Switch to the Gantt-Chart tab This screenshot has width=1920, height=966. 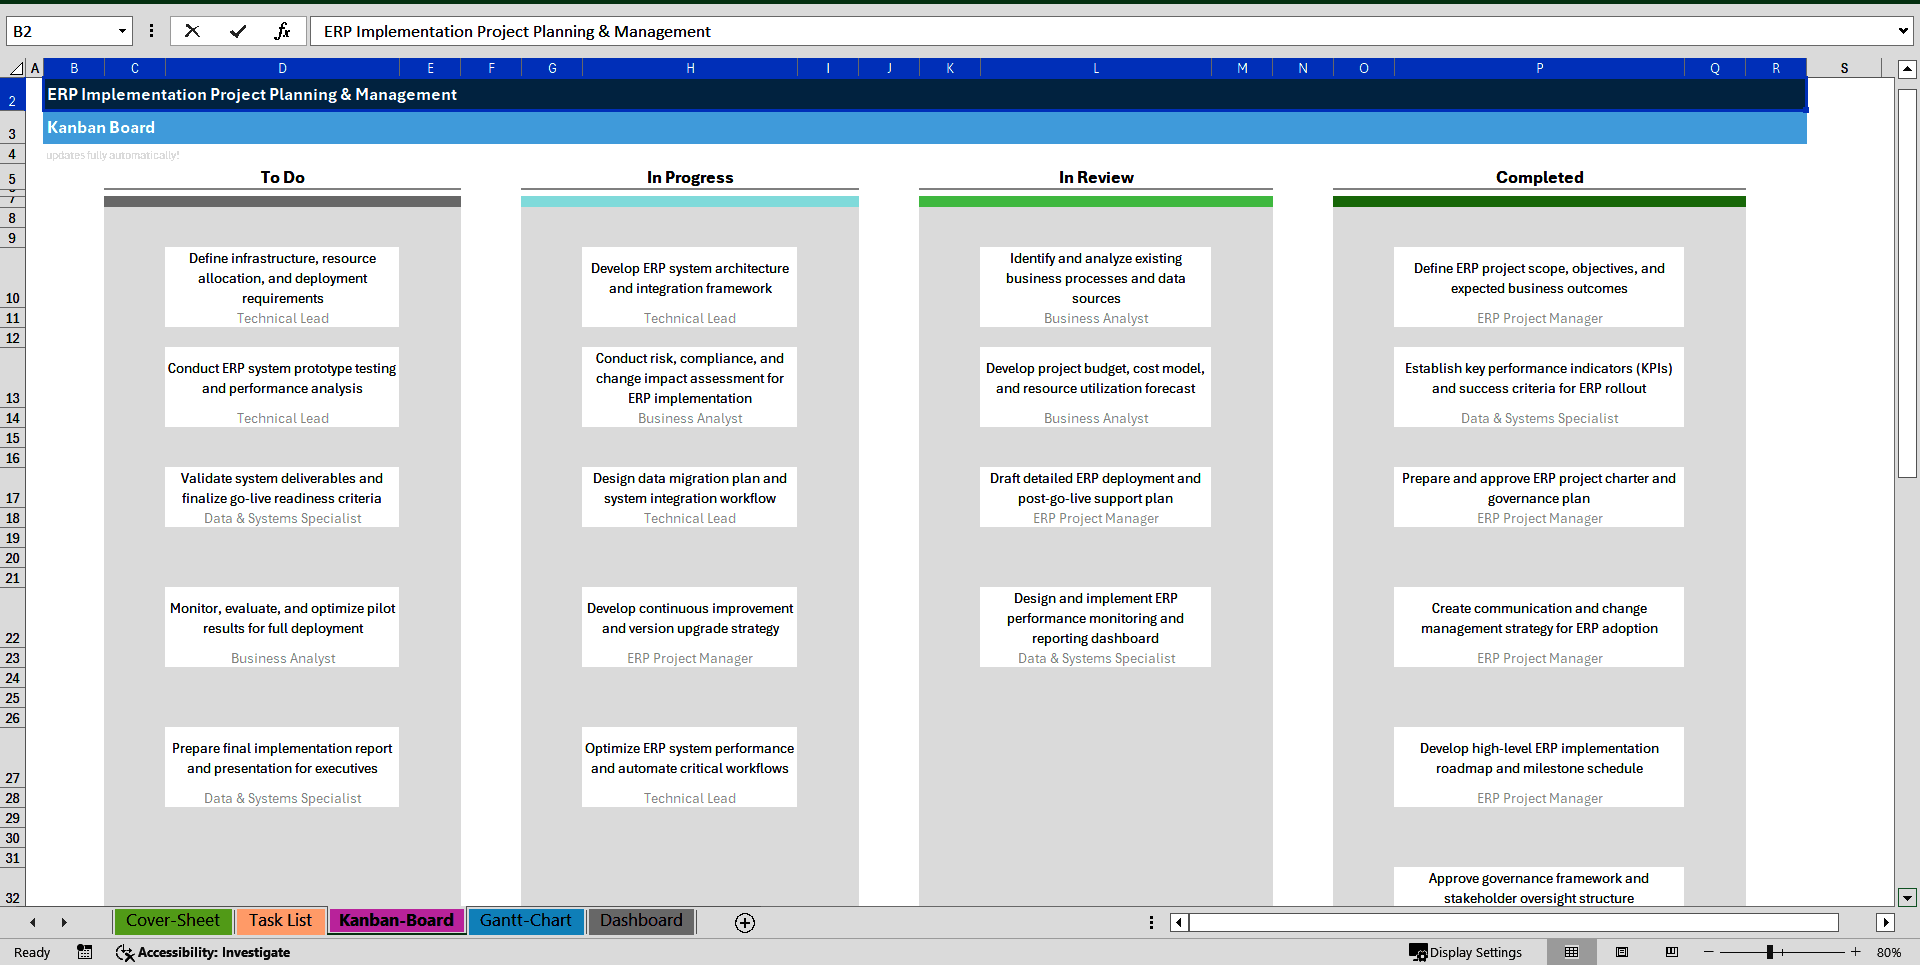point(526,921)
